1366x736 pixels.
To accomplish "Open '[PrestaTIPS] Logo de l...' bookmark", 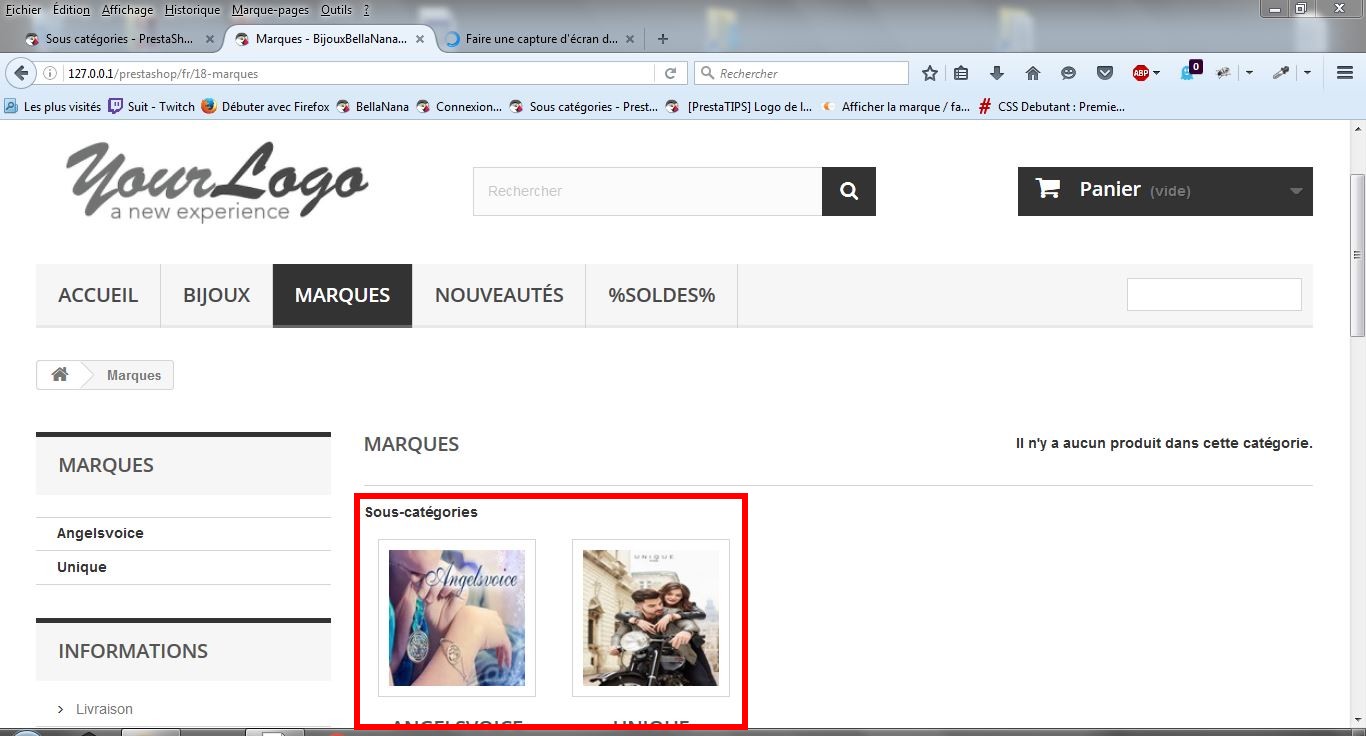I will 740,106.
